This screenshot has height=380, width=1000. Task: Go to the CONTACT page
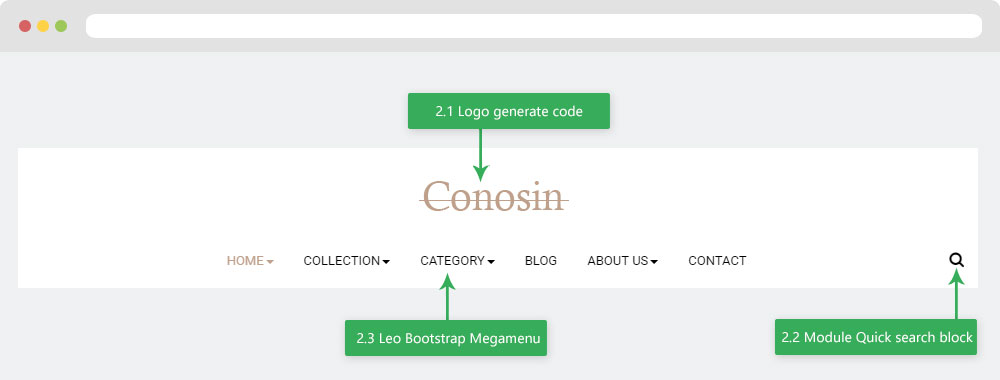[717, 261]
